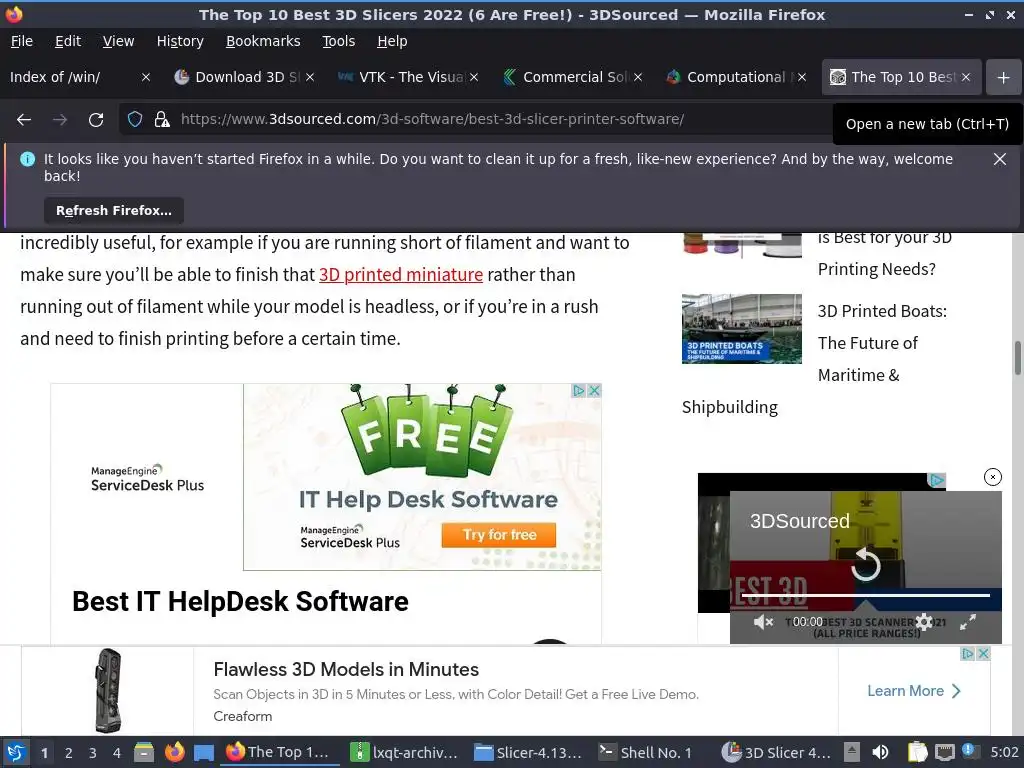Go back to the previous page
This screenshot has width=1024, height=768.
tap(24, 120)
